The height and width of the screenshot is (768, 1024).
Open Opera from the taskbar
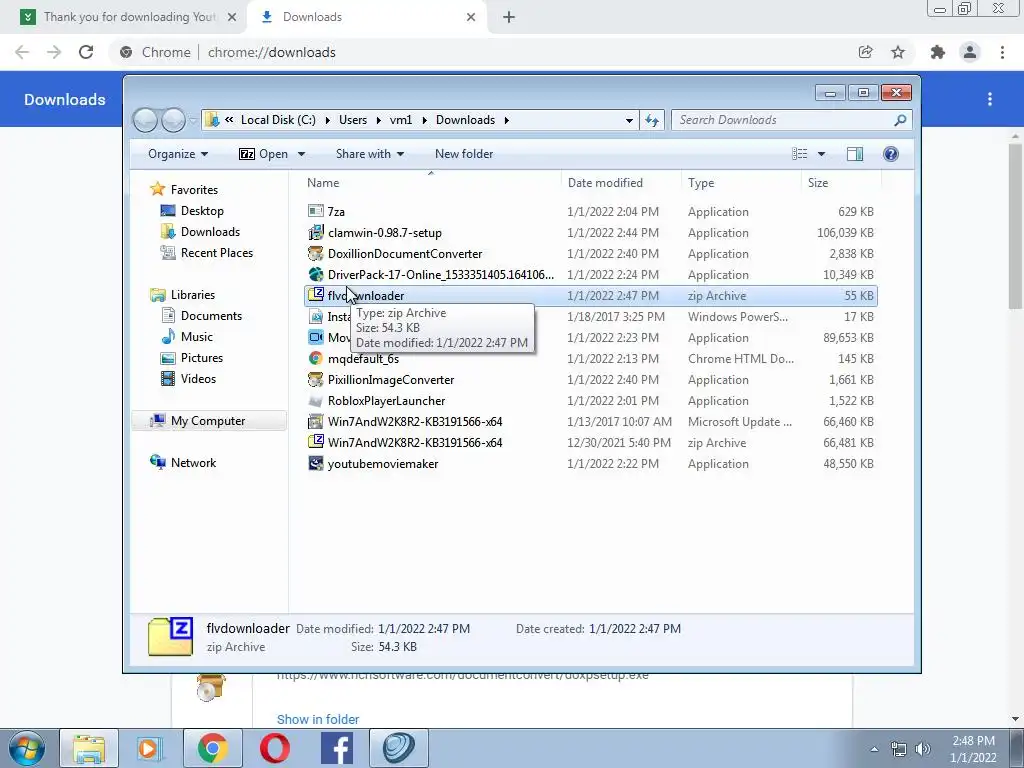[275, 748]
